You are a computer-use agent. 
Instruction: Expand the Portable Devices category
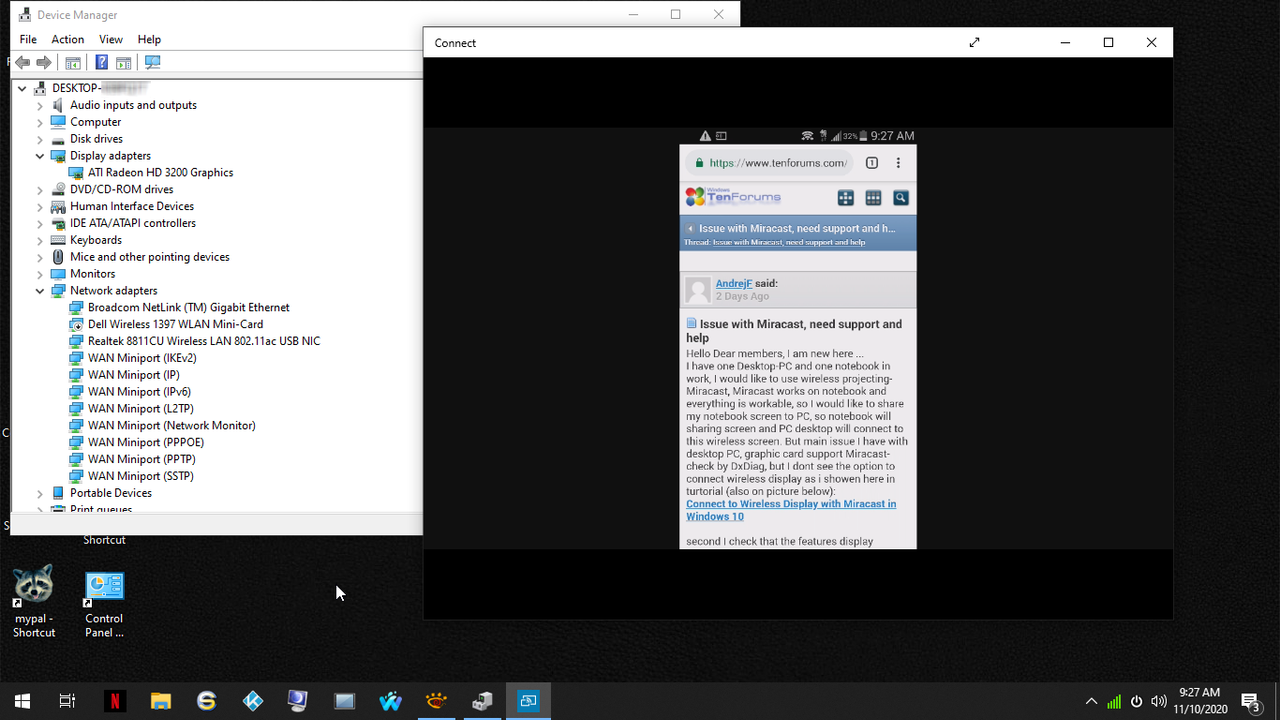pyautogui.click(x=40, y=493)
